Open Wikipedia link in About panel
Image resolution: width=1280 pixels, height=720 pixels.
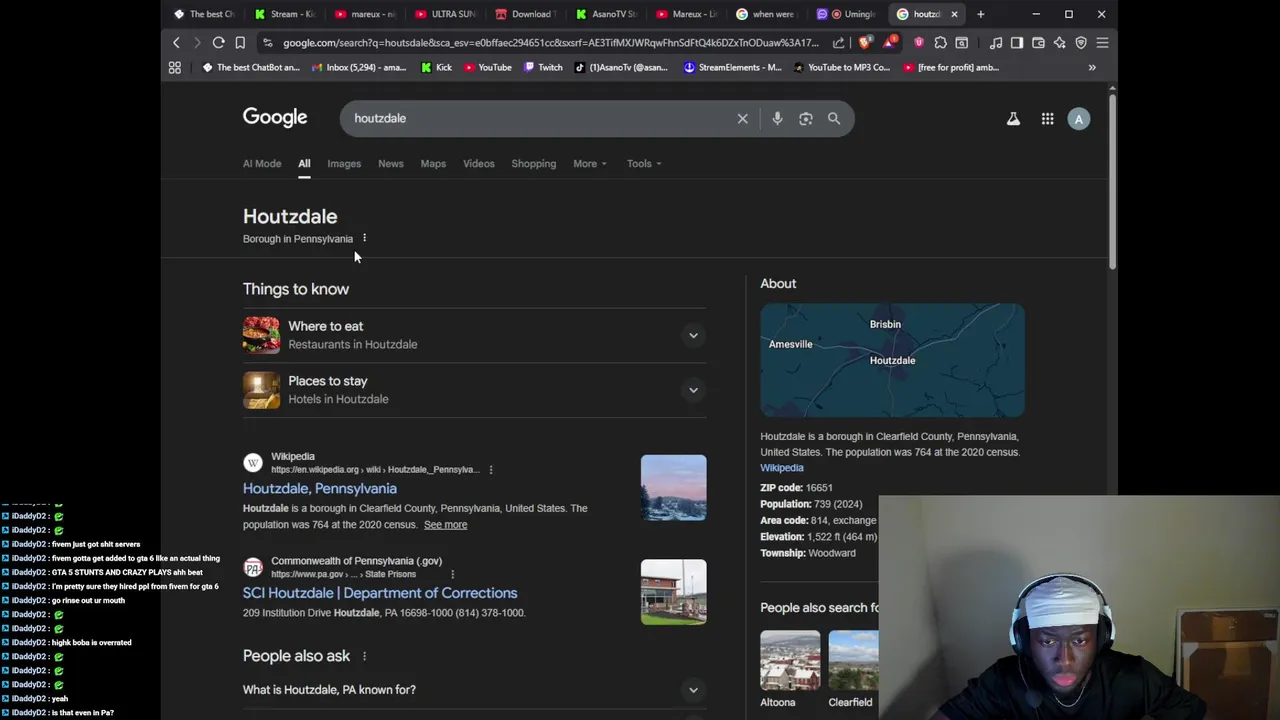782,468
